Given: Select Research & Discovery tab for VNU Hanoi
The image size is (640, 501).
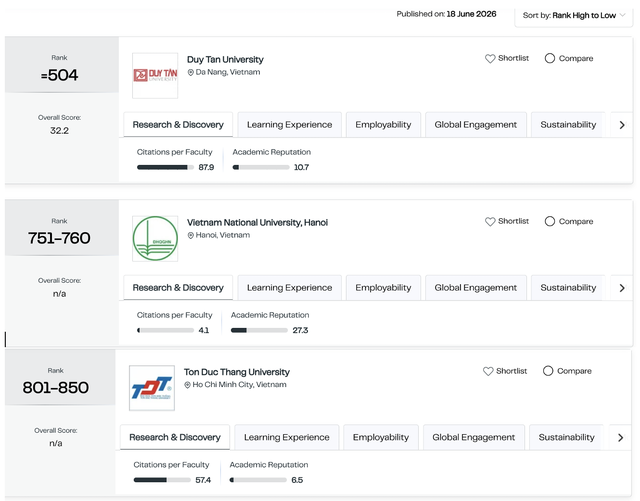Looking at the screenshot, I should (178, 288).
